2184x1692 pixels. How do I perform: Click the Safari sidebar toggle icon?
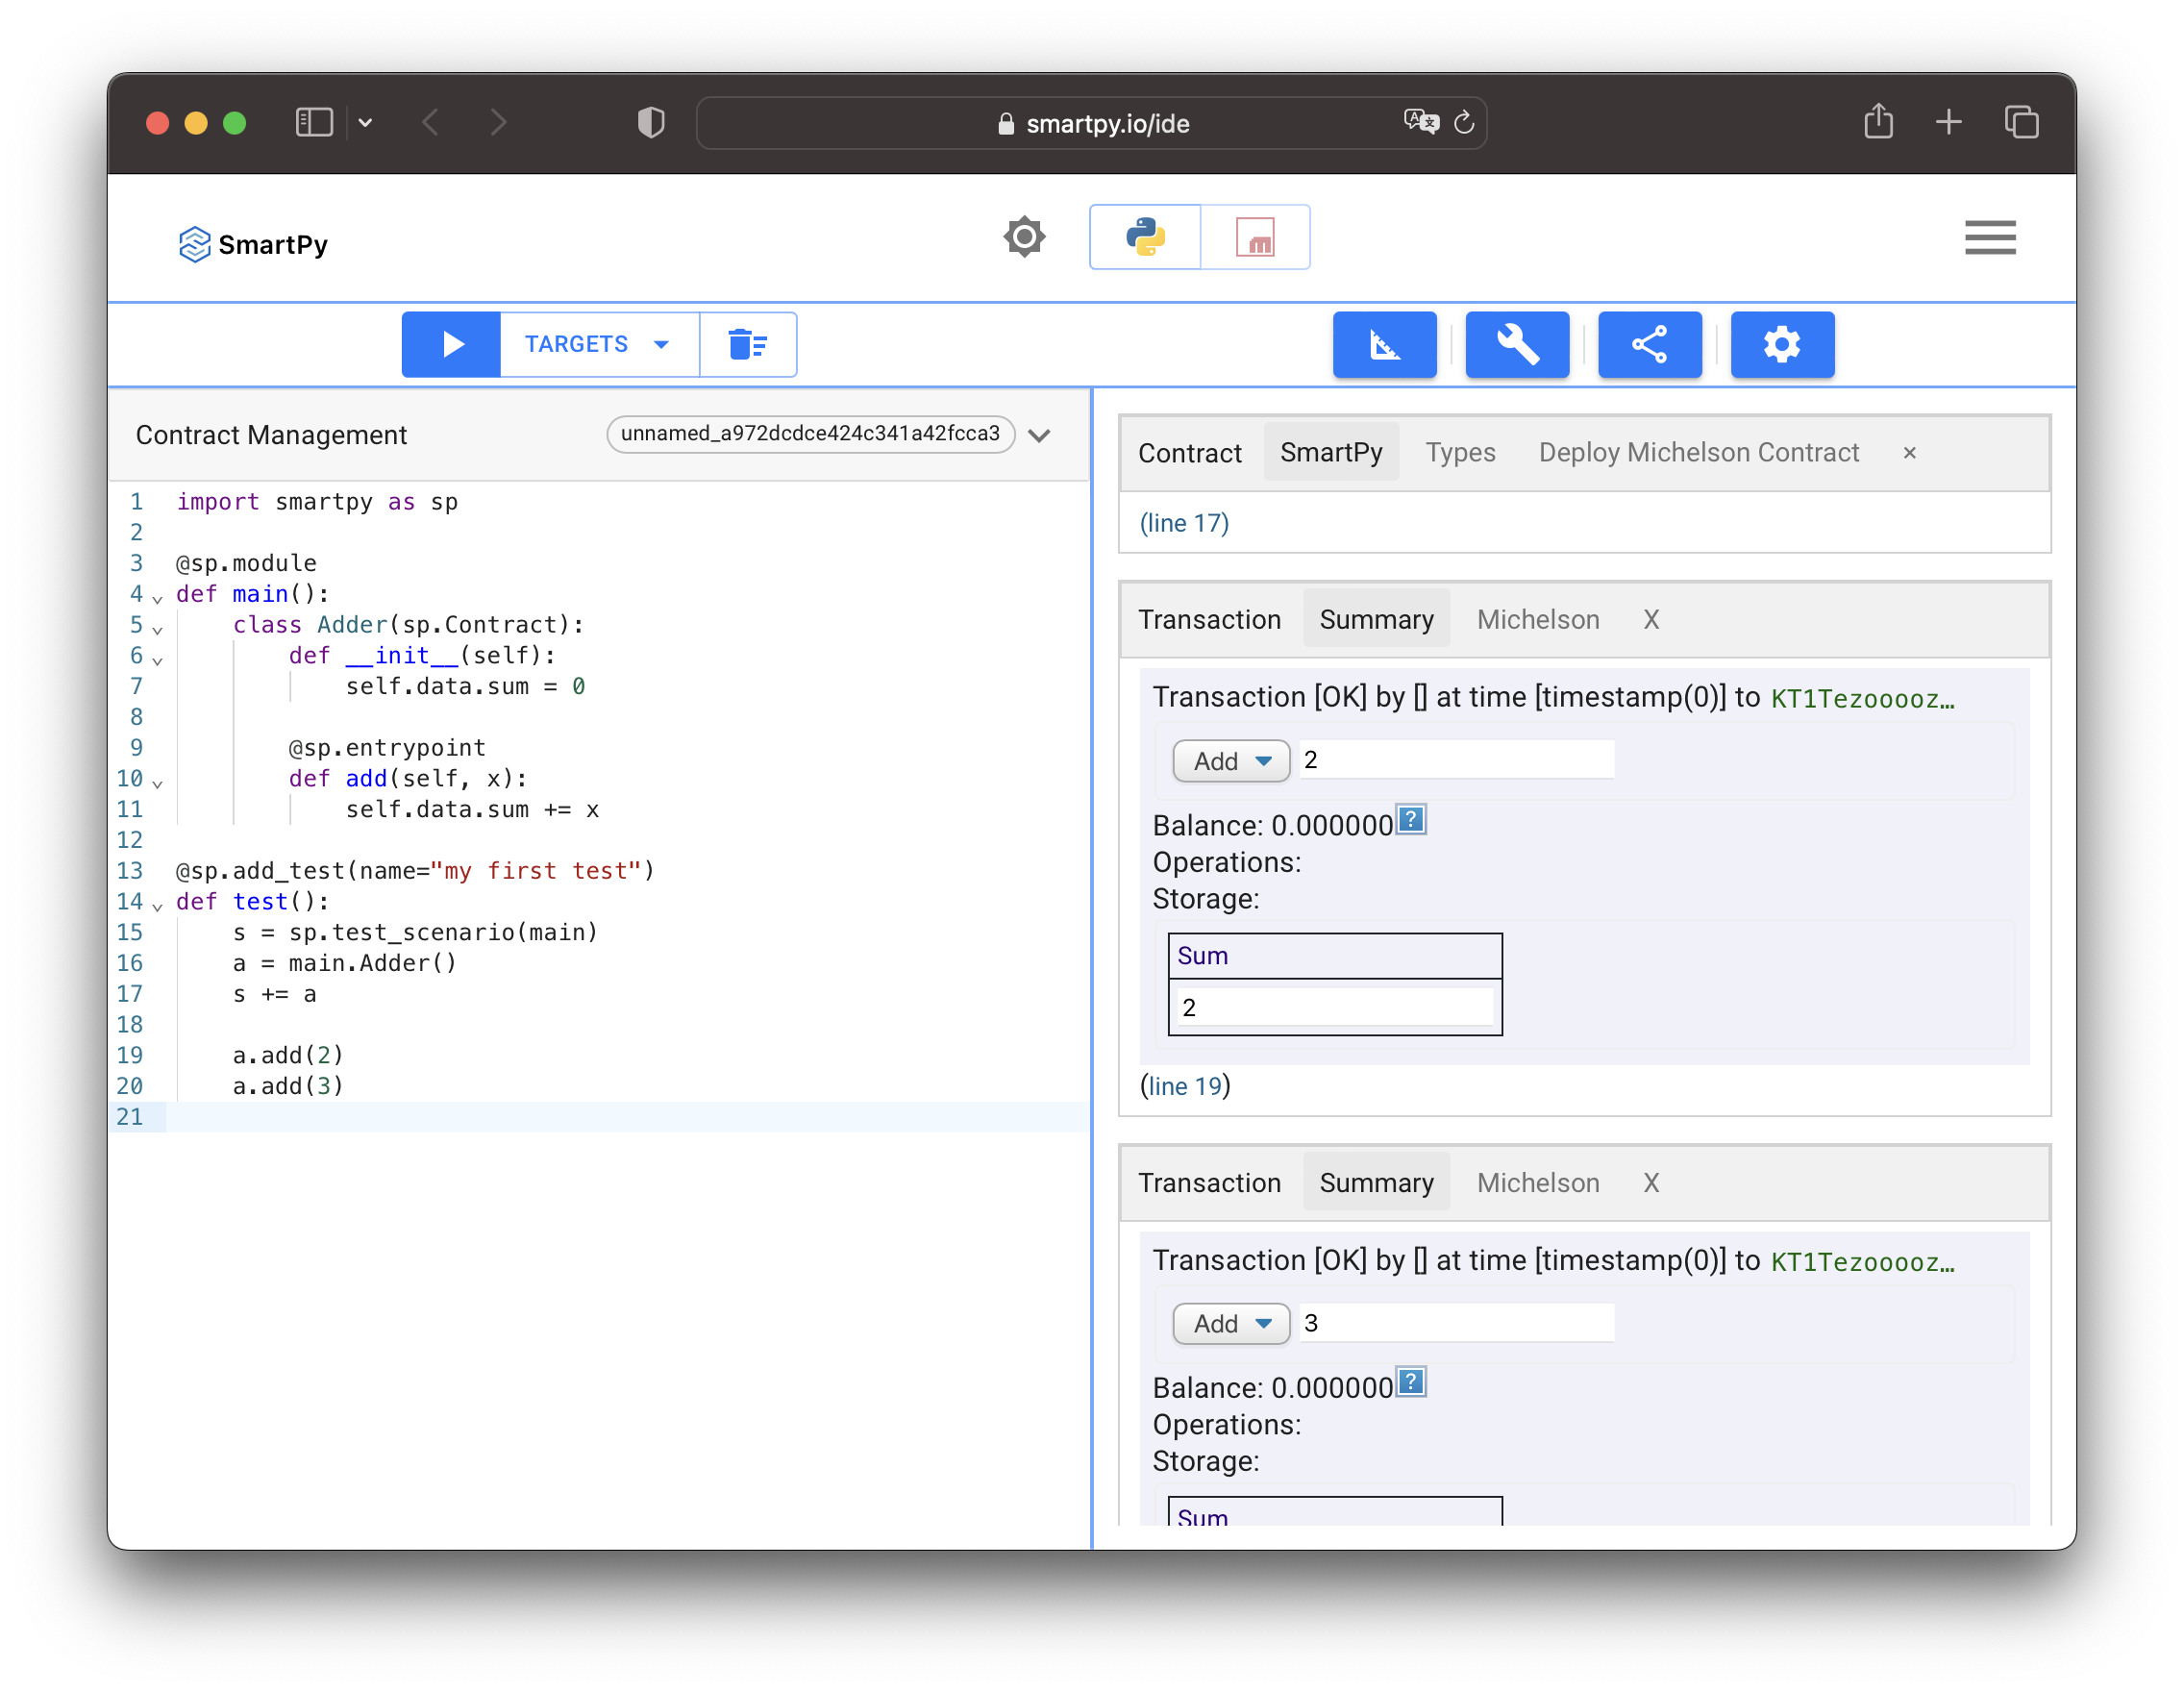pos(313,122)
